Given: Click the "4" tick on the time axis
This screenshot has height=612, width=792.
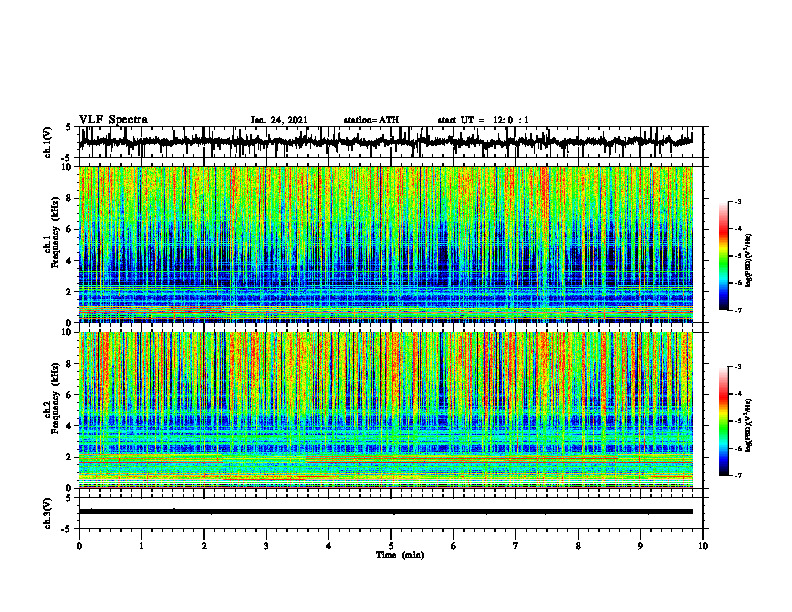Looking at the screenshot, I should click(329, 546).
